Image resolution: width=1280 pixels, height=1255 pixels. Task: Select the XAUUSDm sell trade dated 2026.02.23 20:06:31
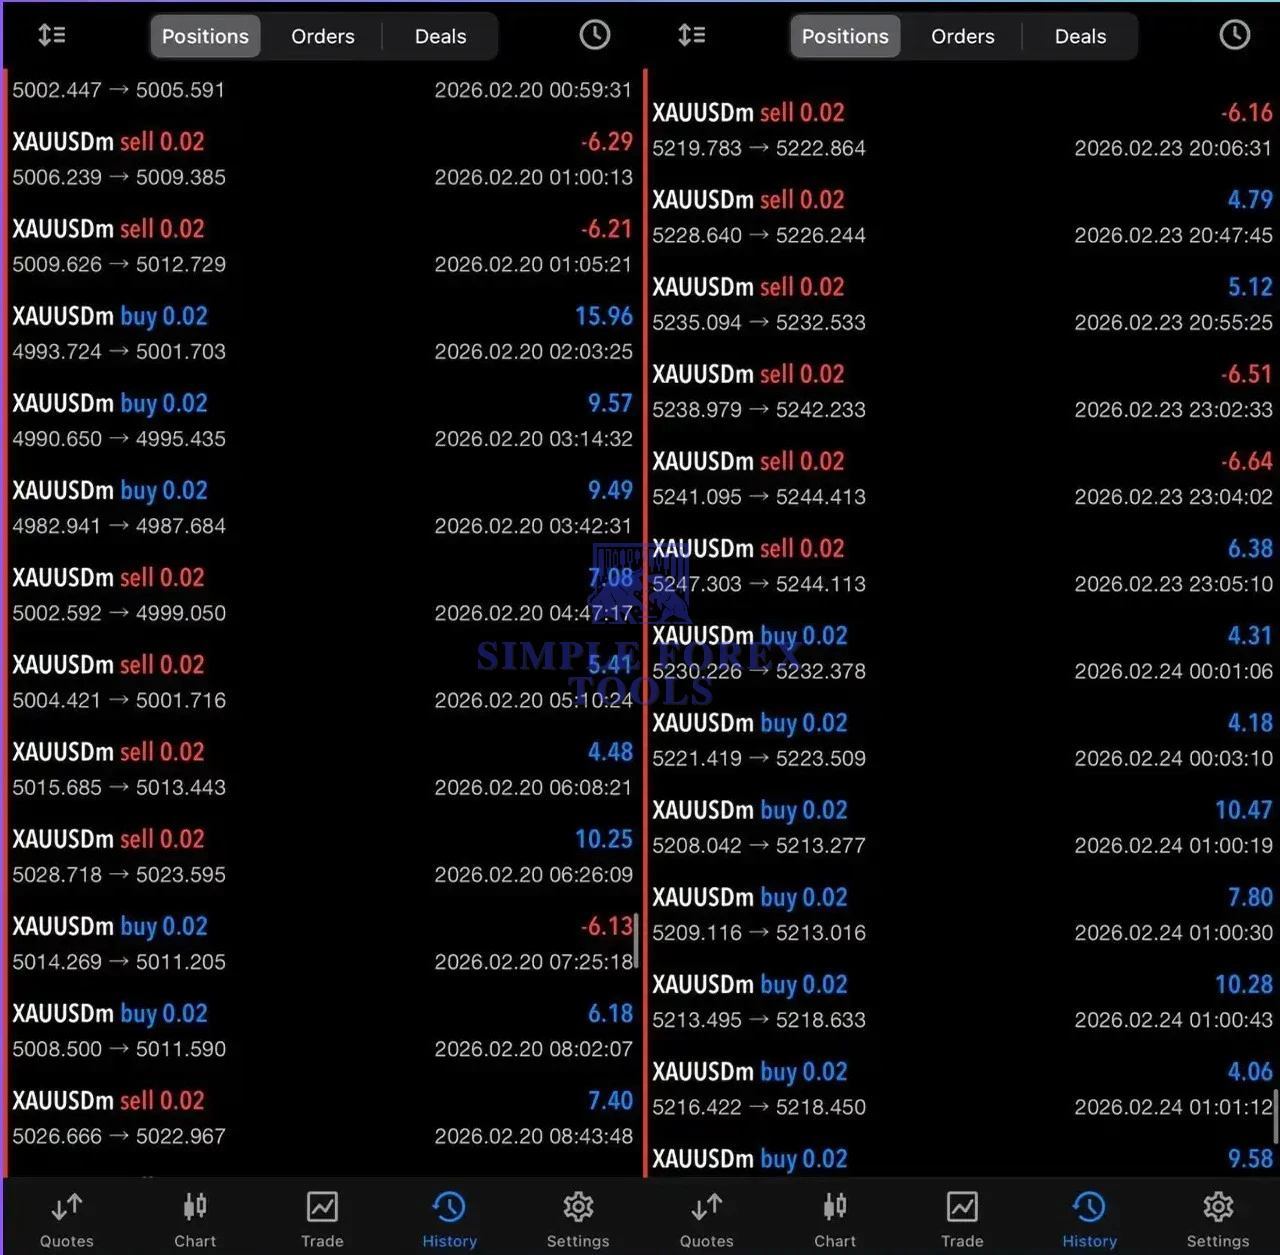(x=960, y=130)
